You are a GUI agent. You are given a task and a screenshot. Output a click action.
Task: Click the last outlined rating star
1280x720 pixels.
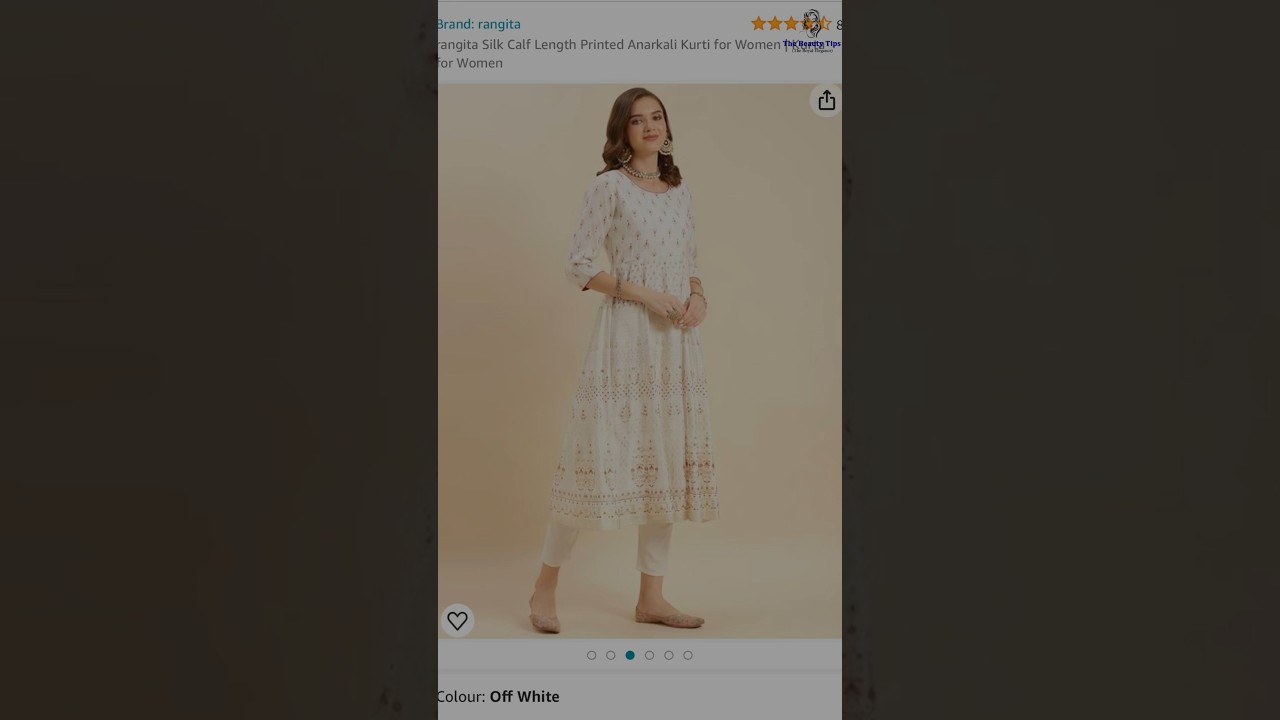[824, 23]
